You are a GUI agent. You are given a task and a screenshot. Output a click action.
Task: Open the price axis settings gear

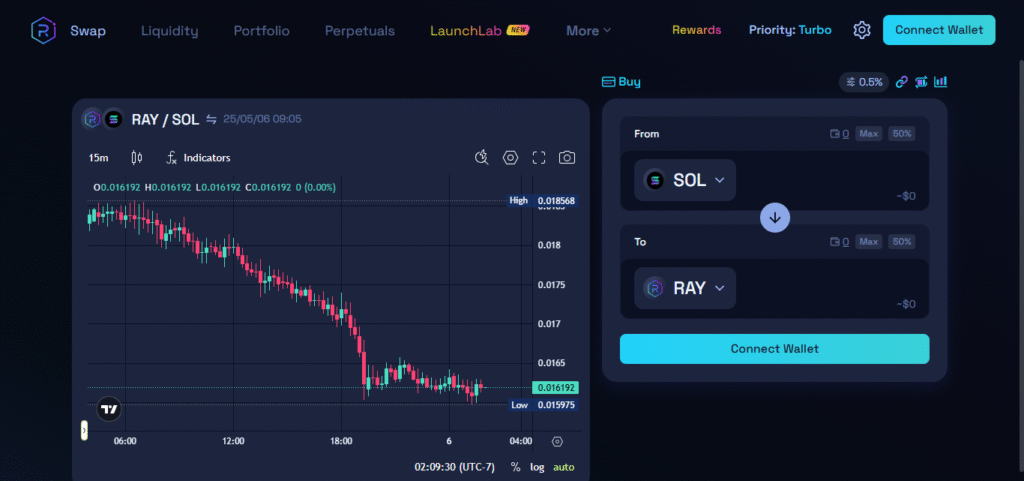tap(557, 442)
